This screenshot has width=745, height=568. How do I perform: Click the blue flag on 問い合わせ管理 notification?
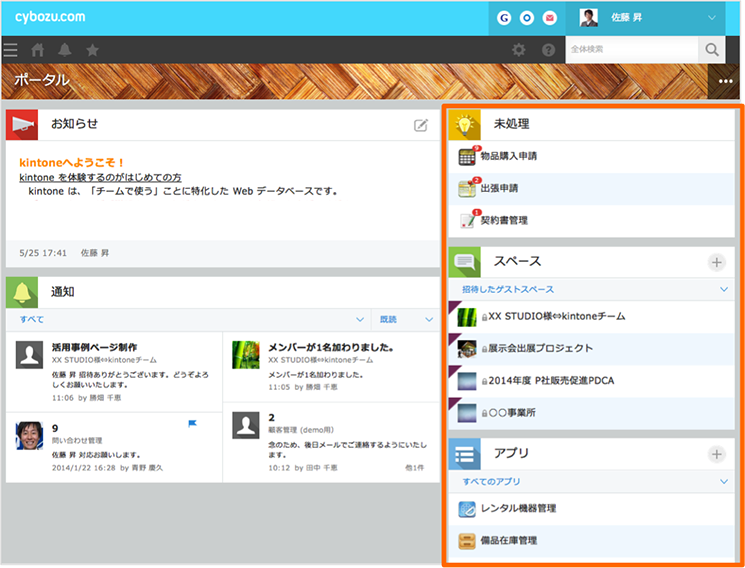click(x=192, y=424)
